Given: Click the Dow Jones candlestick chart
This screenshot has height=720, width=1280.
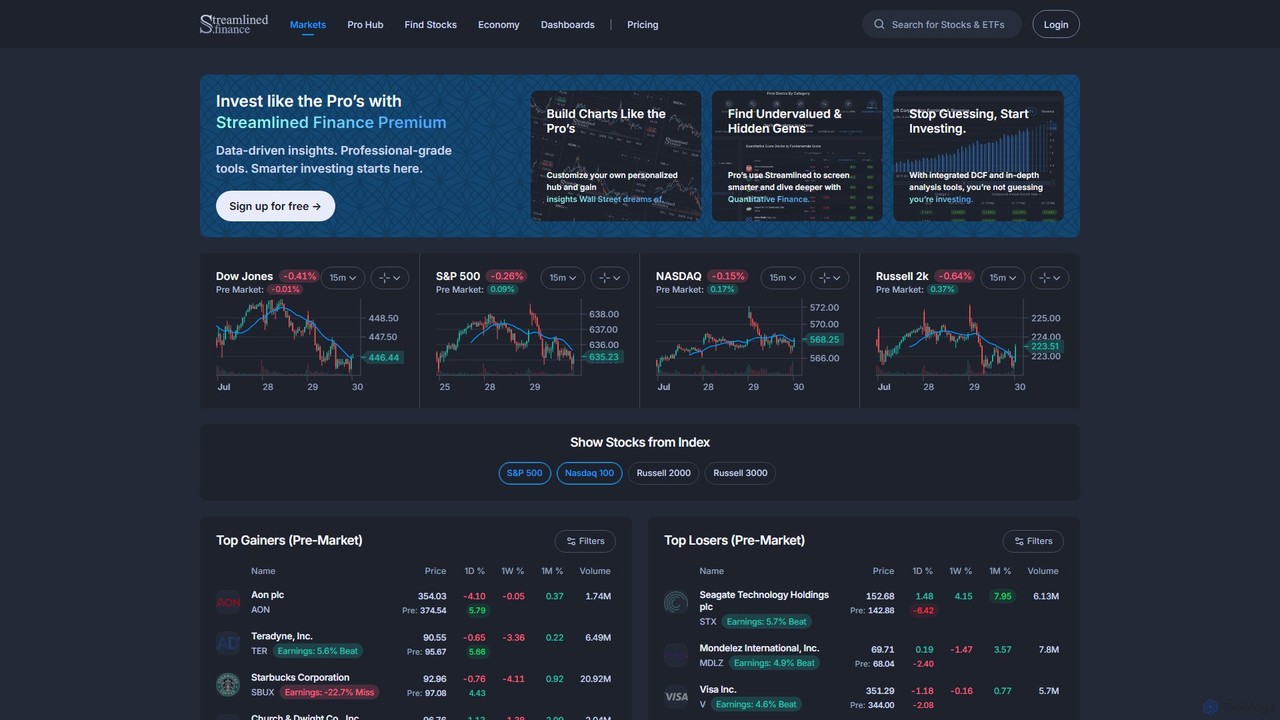Looking at the screenshot, I should (x=288, y=337).
